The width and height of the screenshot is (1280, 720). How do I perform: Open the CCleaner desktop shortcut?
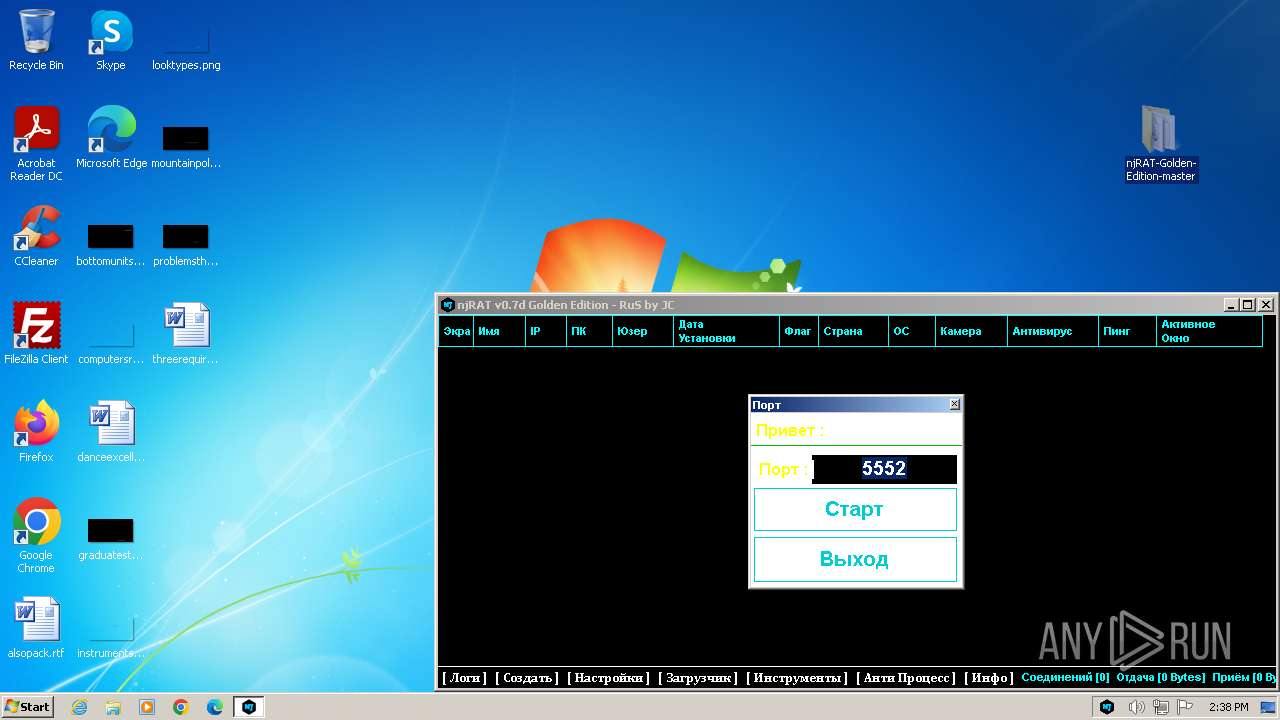(x=36, y=235)
